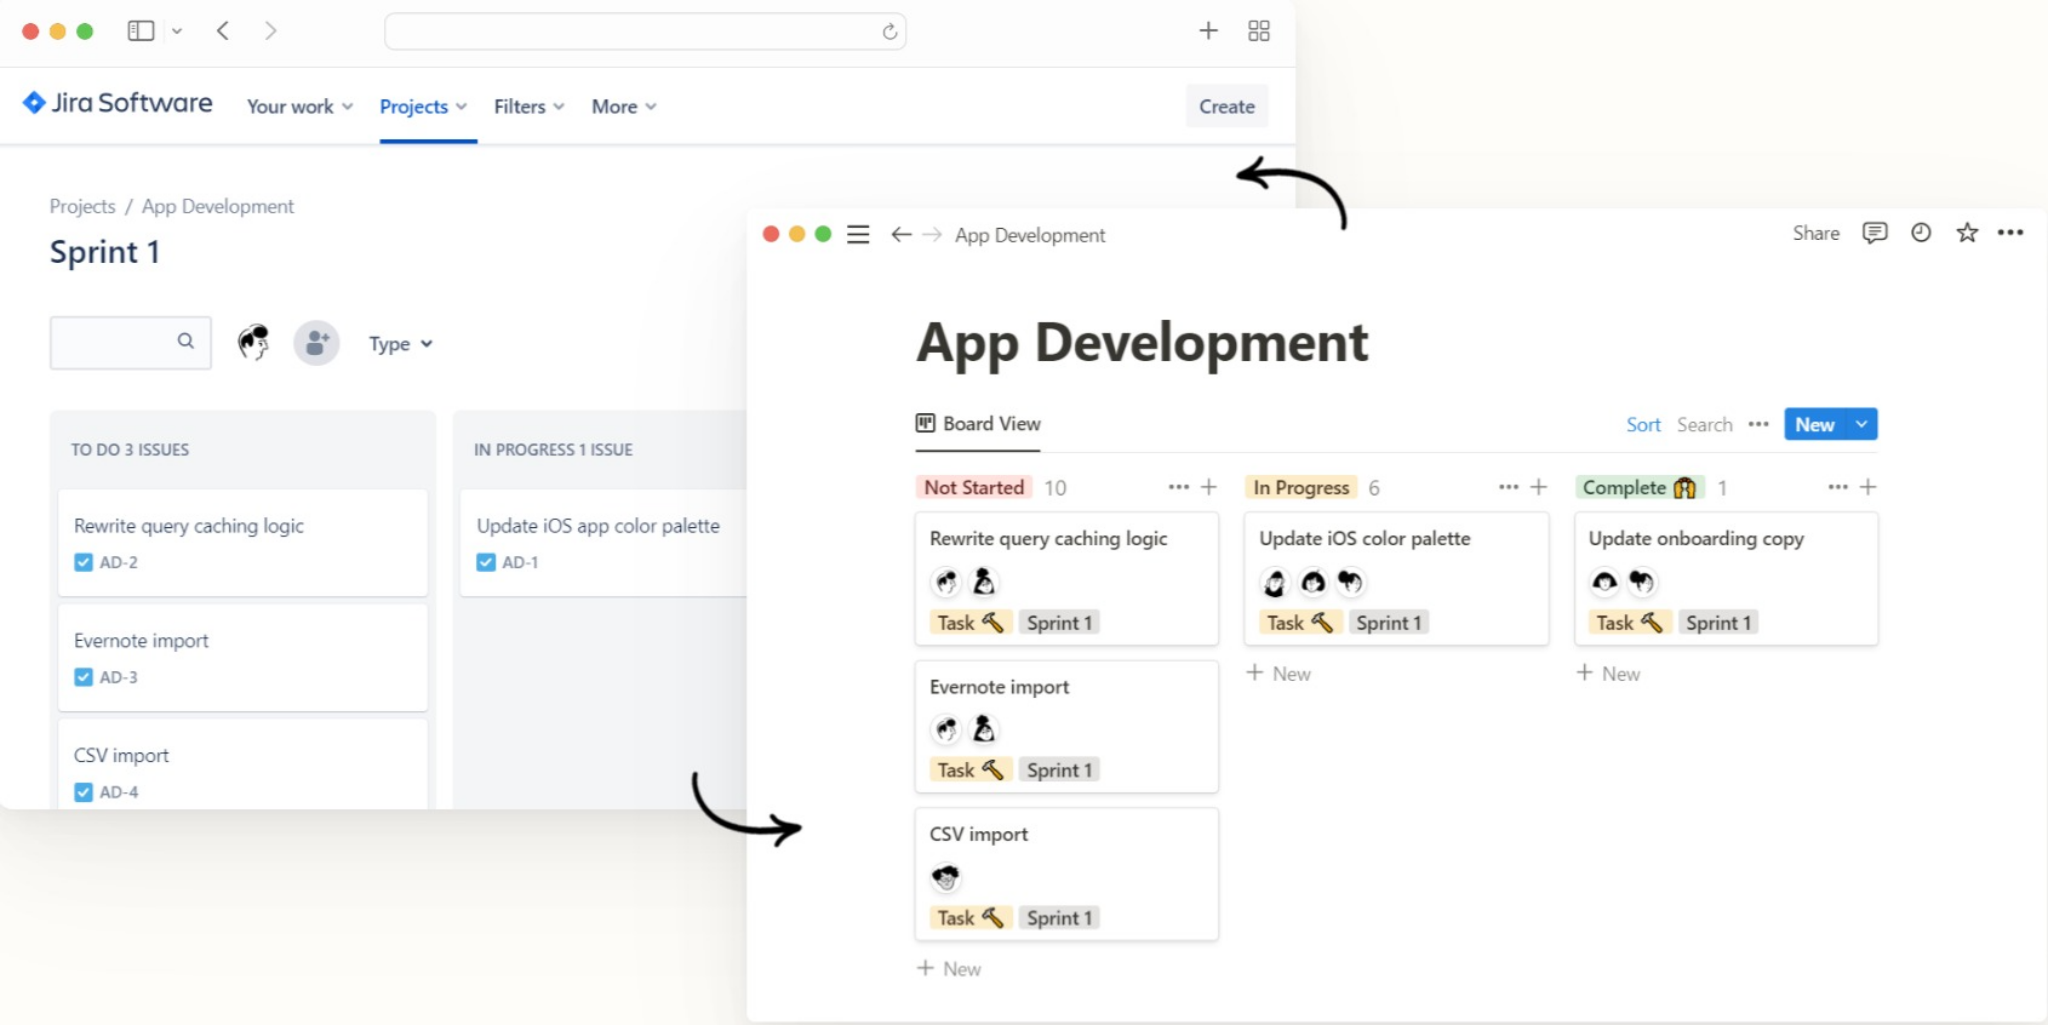This screenshot has height=1025, width=2048.
Task: Open the dropdown arrow beside the New button
Action: pyautogui.click(x=1862, y=424)
